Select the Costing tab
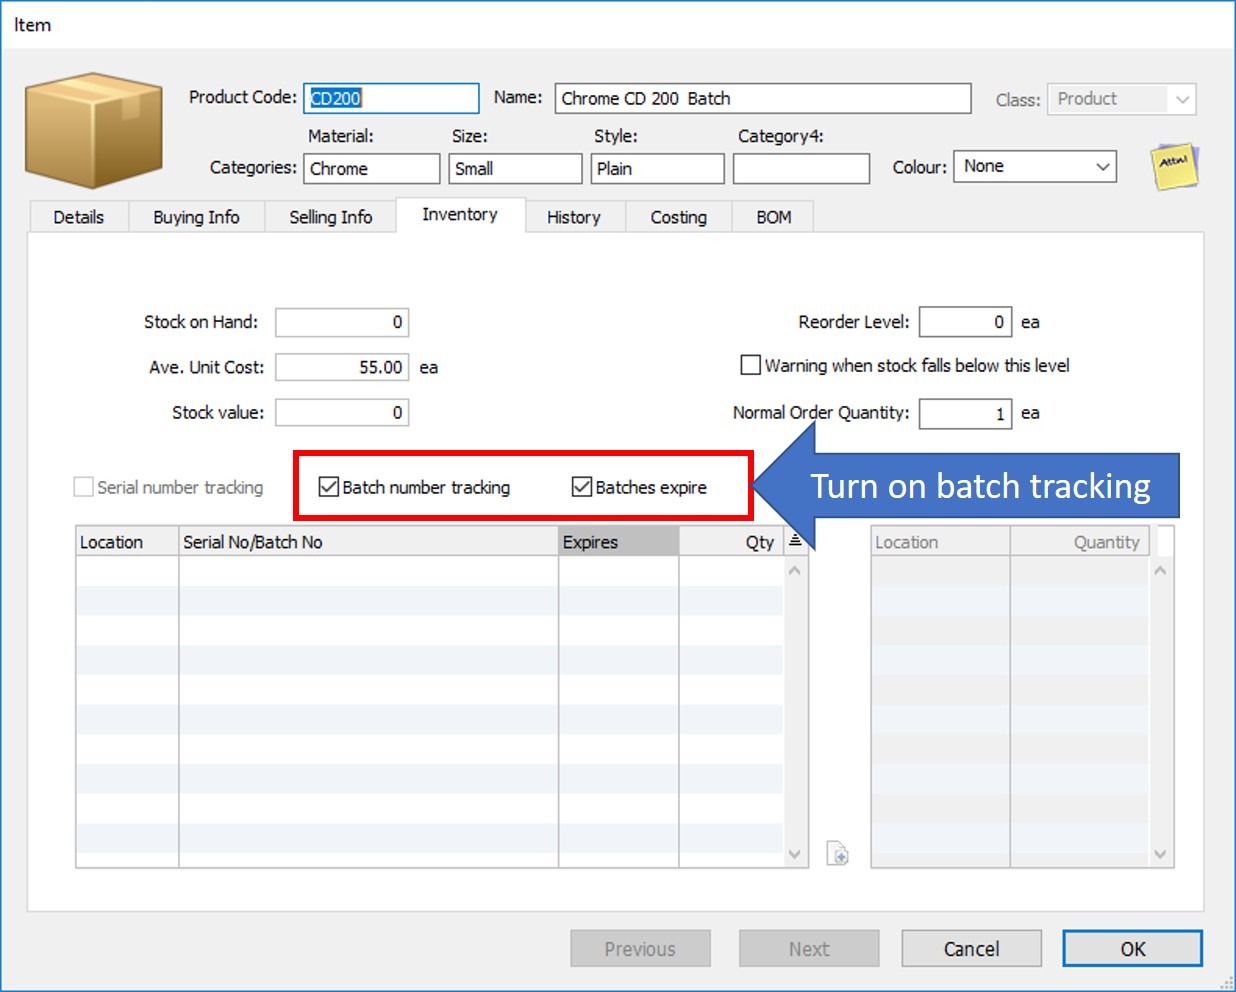Screen dimensions: 1236x992 coord(678,216)
